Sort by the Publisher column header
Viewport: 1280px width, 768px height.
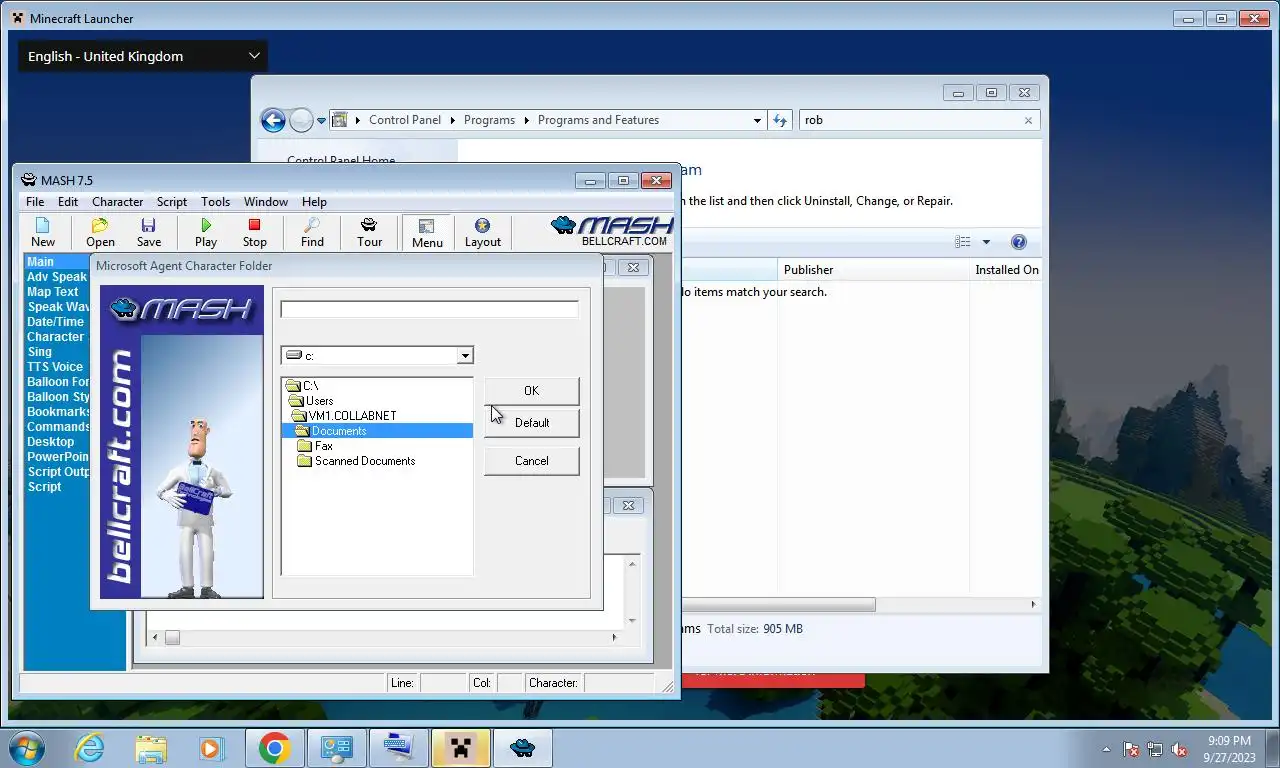click(x=873, y=270)
